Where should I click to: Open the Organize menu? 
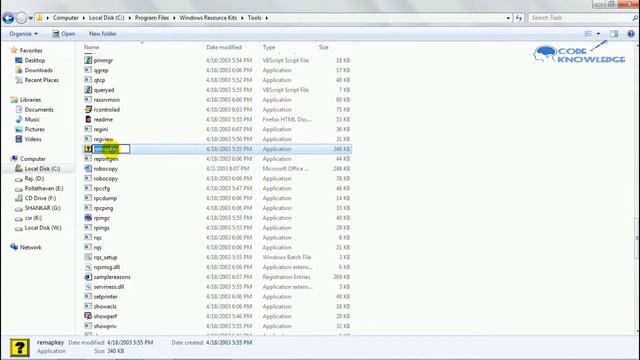23,34
